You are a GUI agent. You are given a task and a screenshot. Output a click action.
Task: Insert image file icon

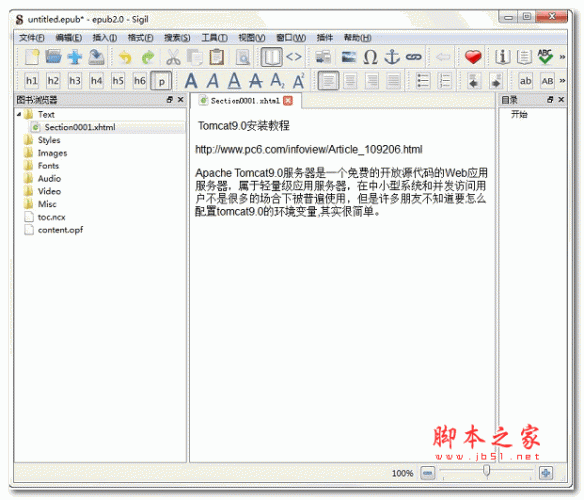click(349, 57)
